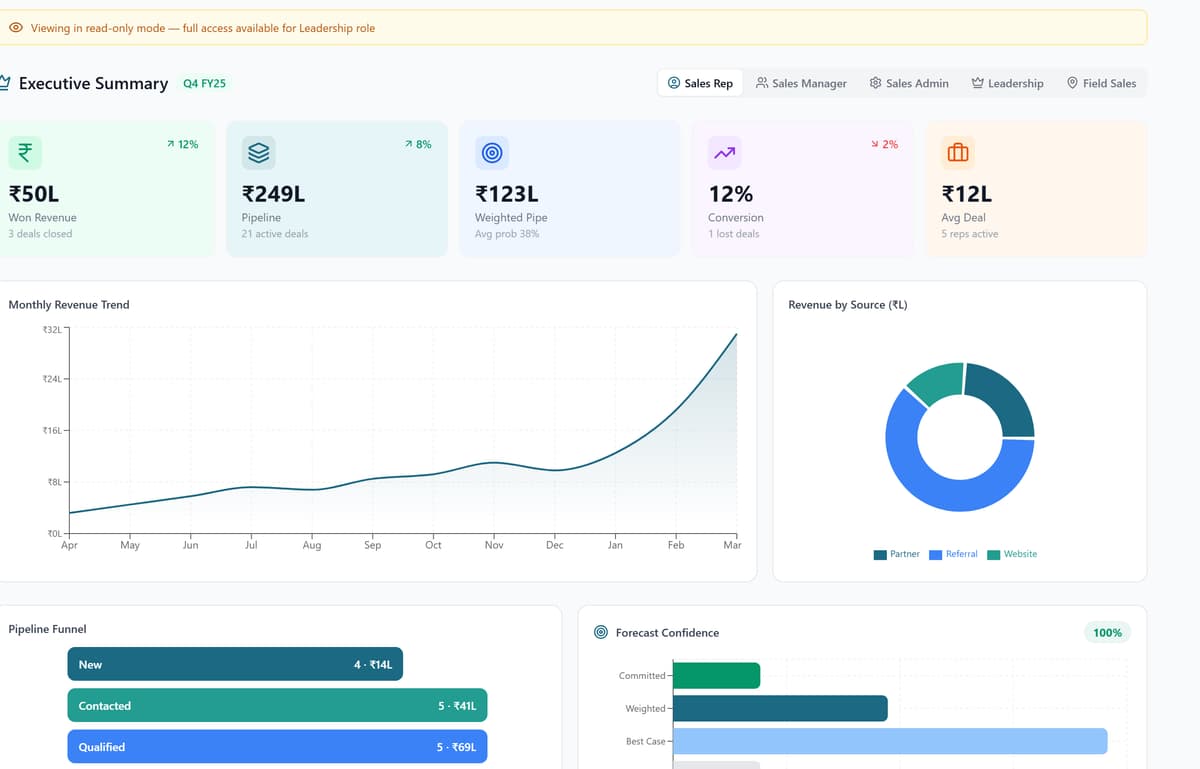
Task: Click the target icon on Weighted Pipe card
Action: 492,153
